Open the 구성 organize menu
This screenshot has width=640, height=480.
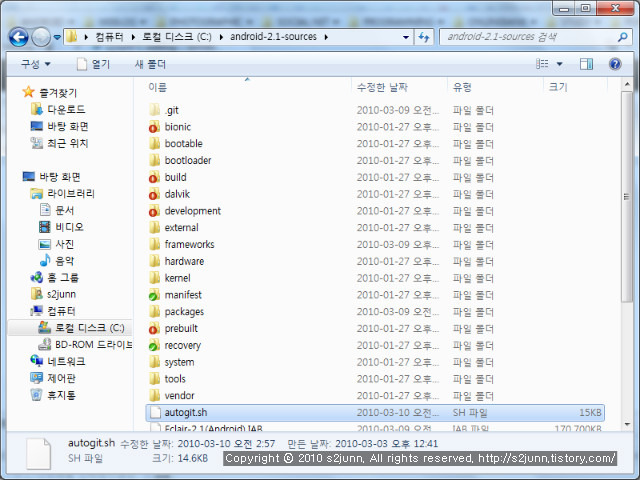[36, 64]
